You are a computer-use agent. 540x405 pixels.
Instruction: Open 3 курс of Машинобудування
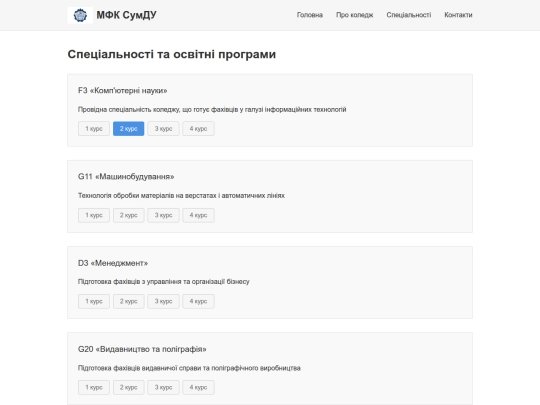click(x=163, y=215)
